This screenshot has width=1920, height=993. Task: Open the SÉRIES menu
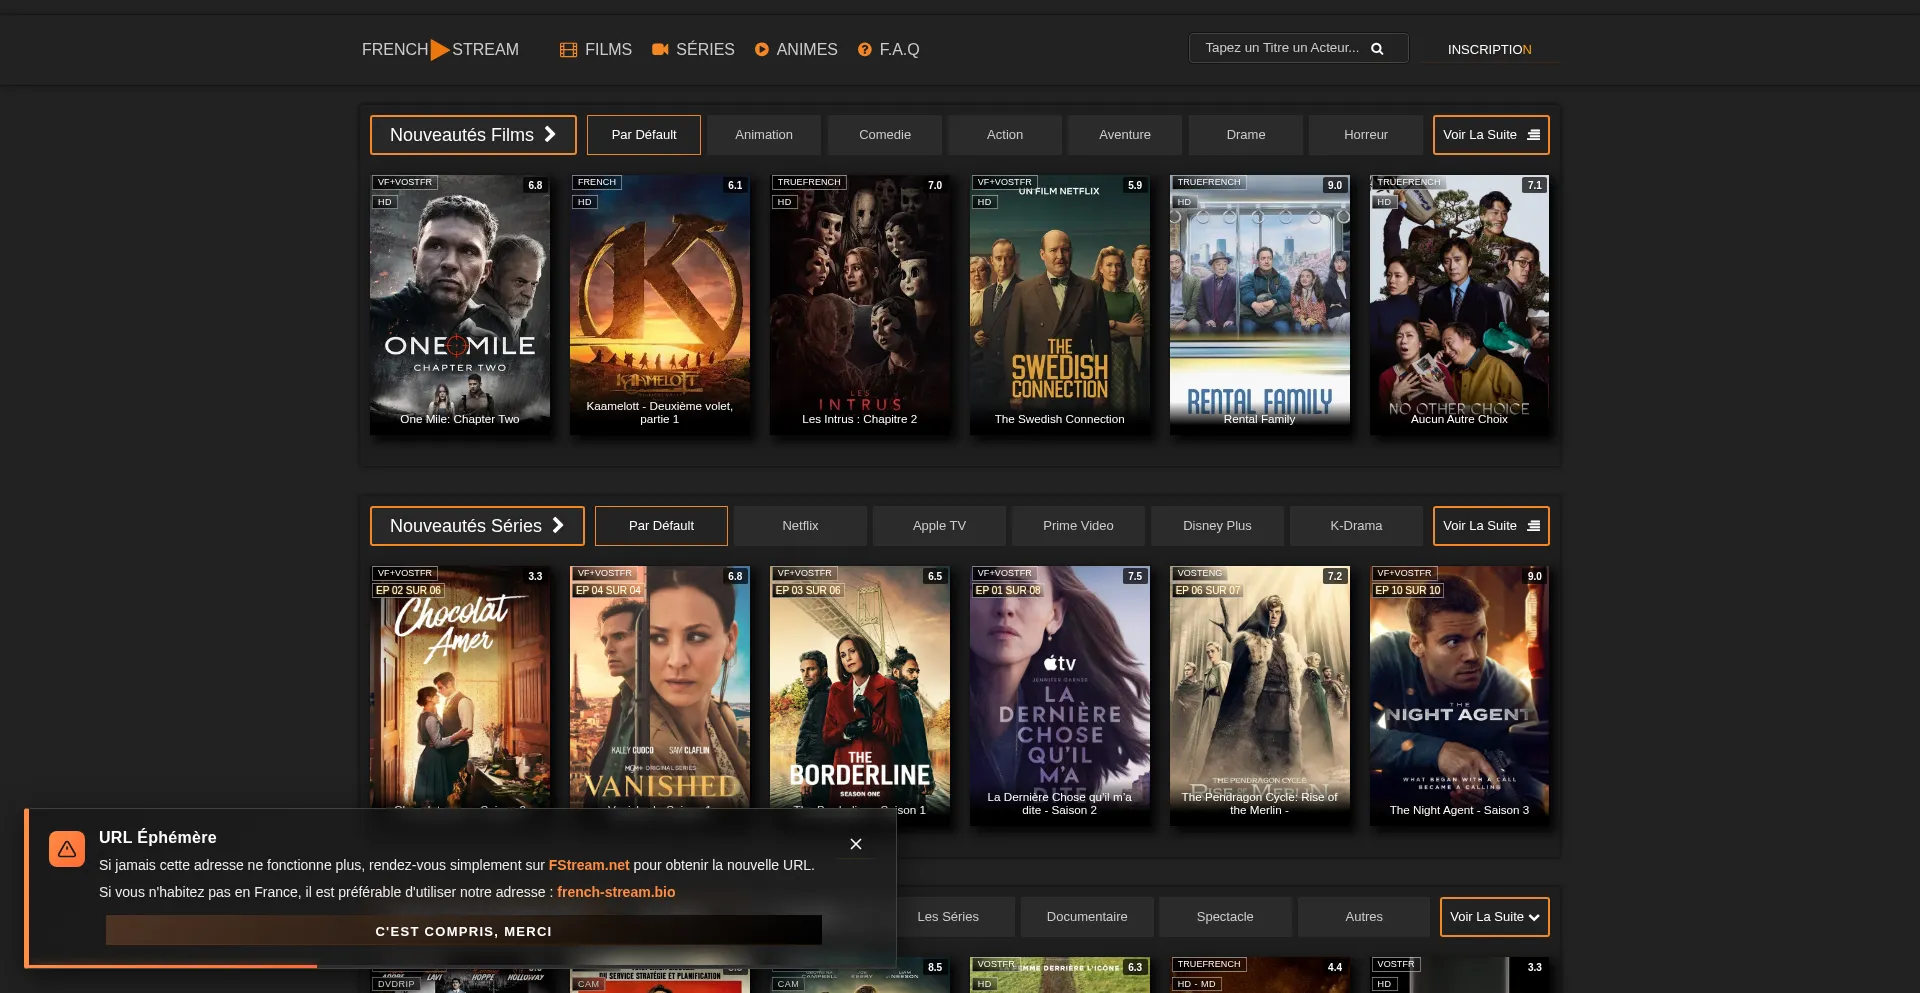click(693, 49)
